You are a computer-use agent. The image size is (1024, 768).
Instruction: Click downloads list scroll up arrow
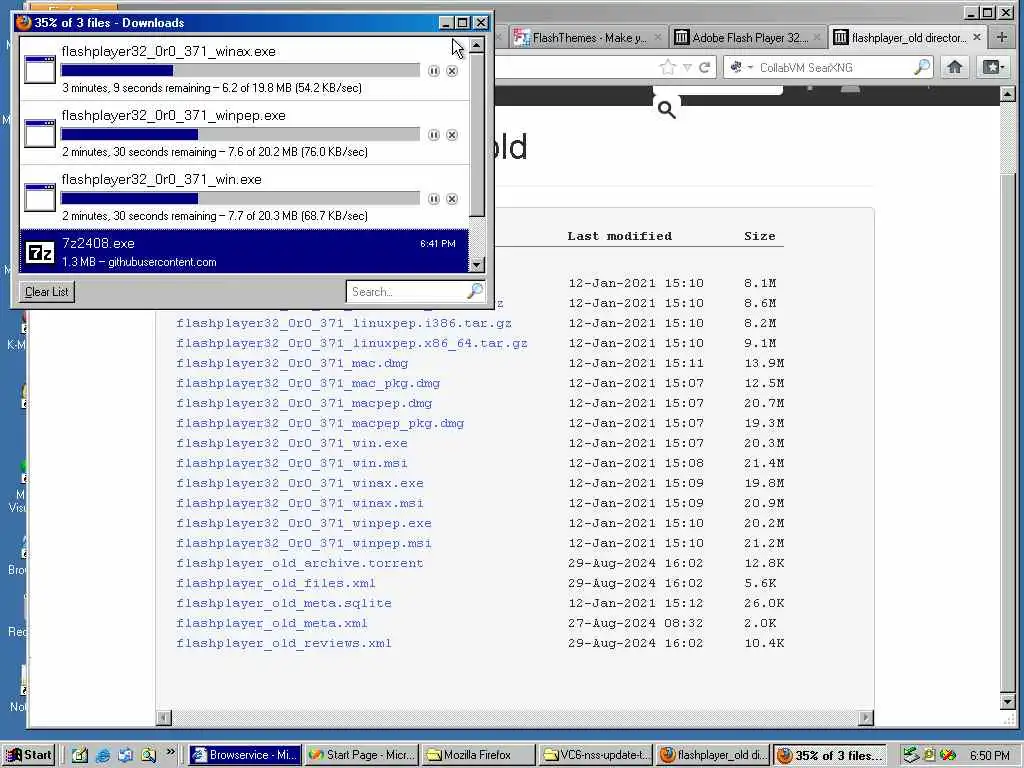pos(477,45)
